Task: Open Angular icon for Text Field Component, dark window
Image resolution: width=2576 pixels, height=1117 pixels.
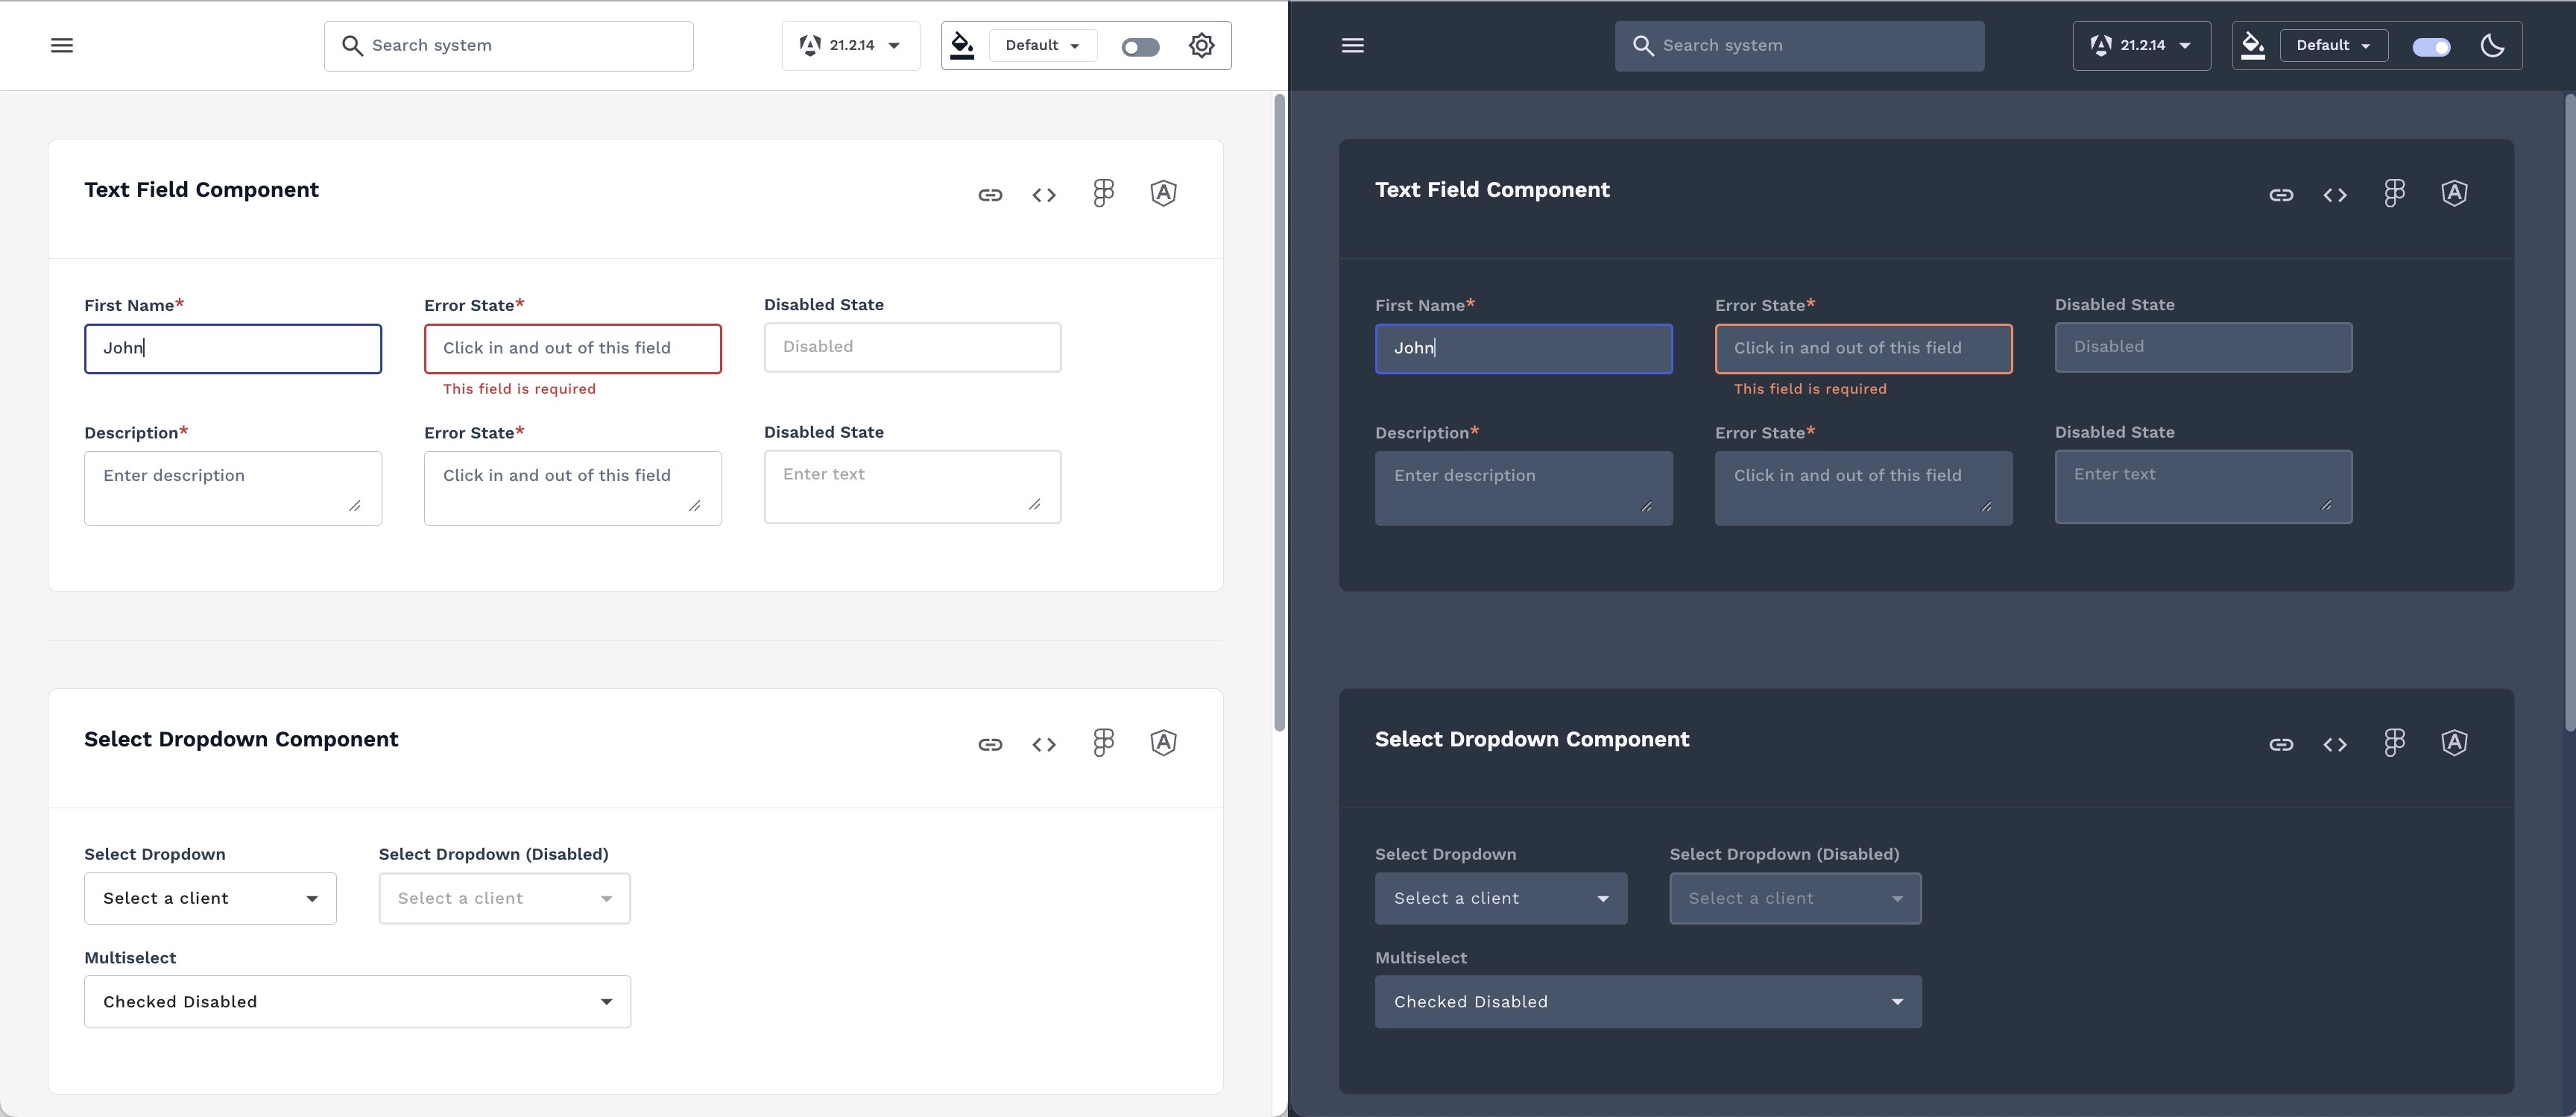Action: 2454,193
